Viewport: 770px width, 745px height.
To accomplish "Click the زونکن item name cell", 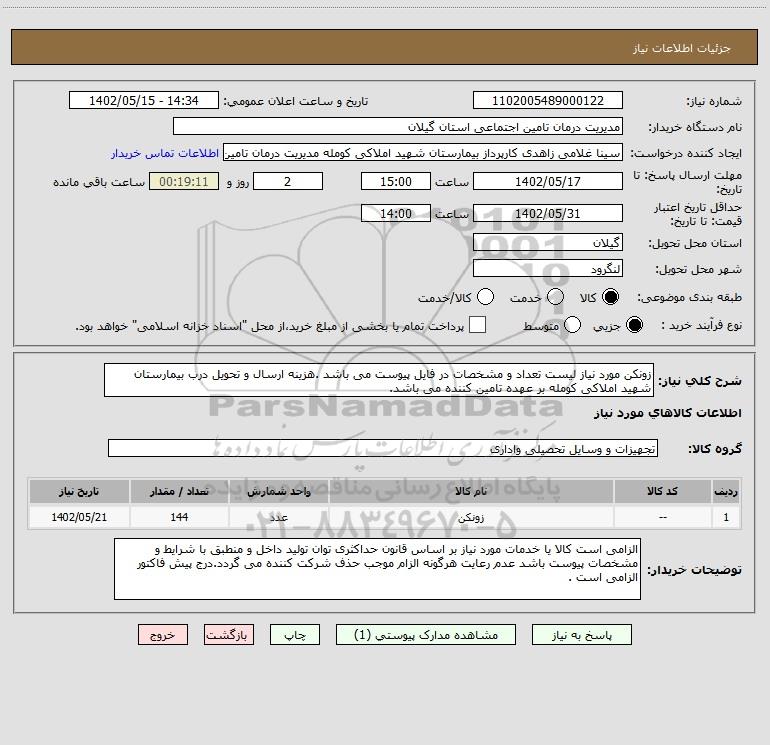I will pyautogui.click(x=471, y=517).
